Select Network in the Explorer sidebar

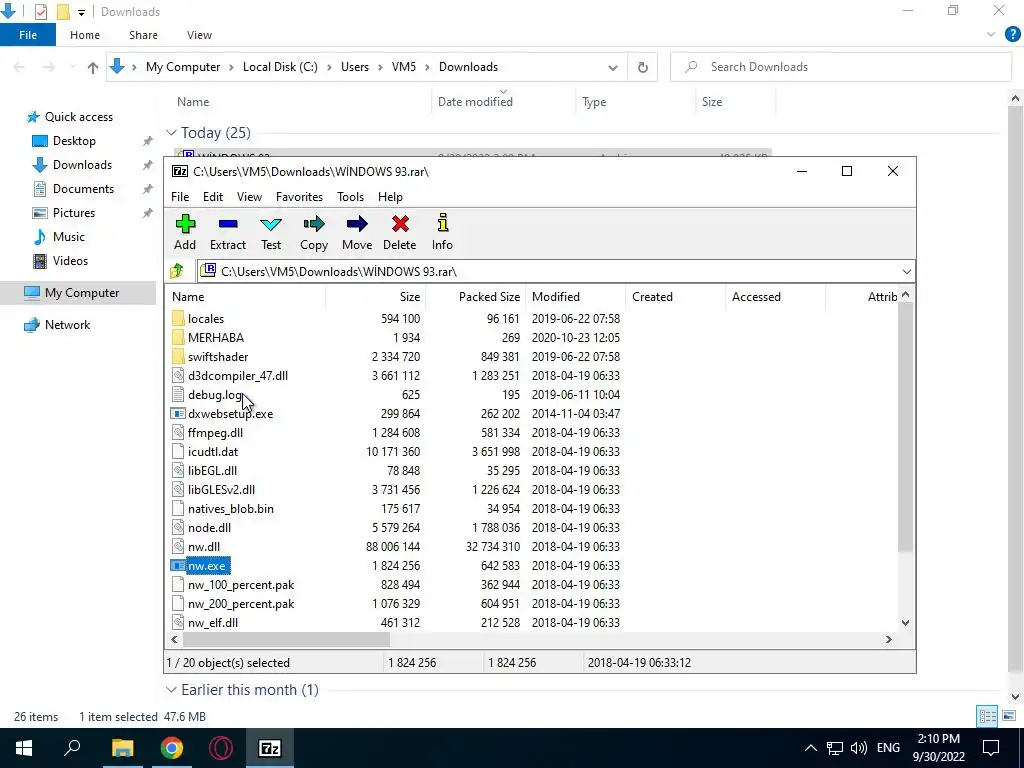[67, 325]
